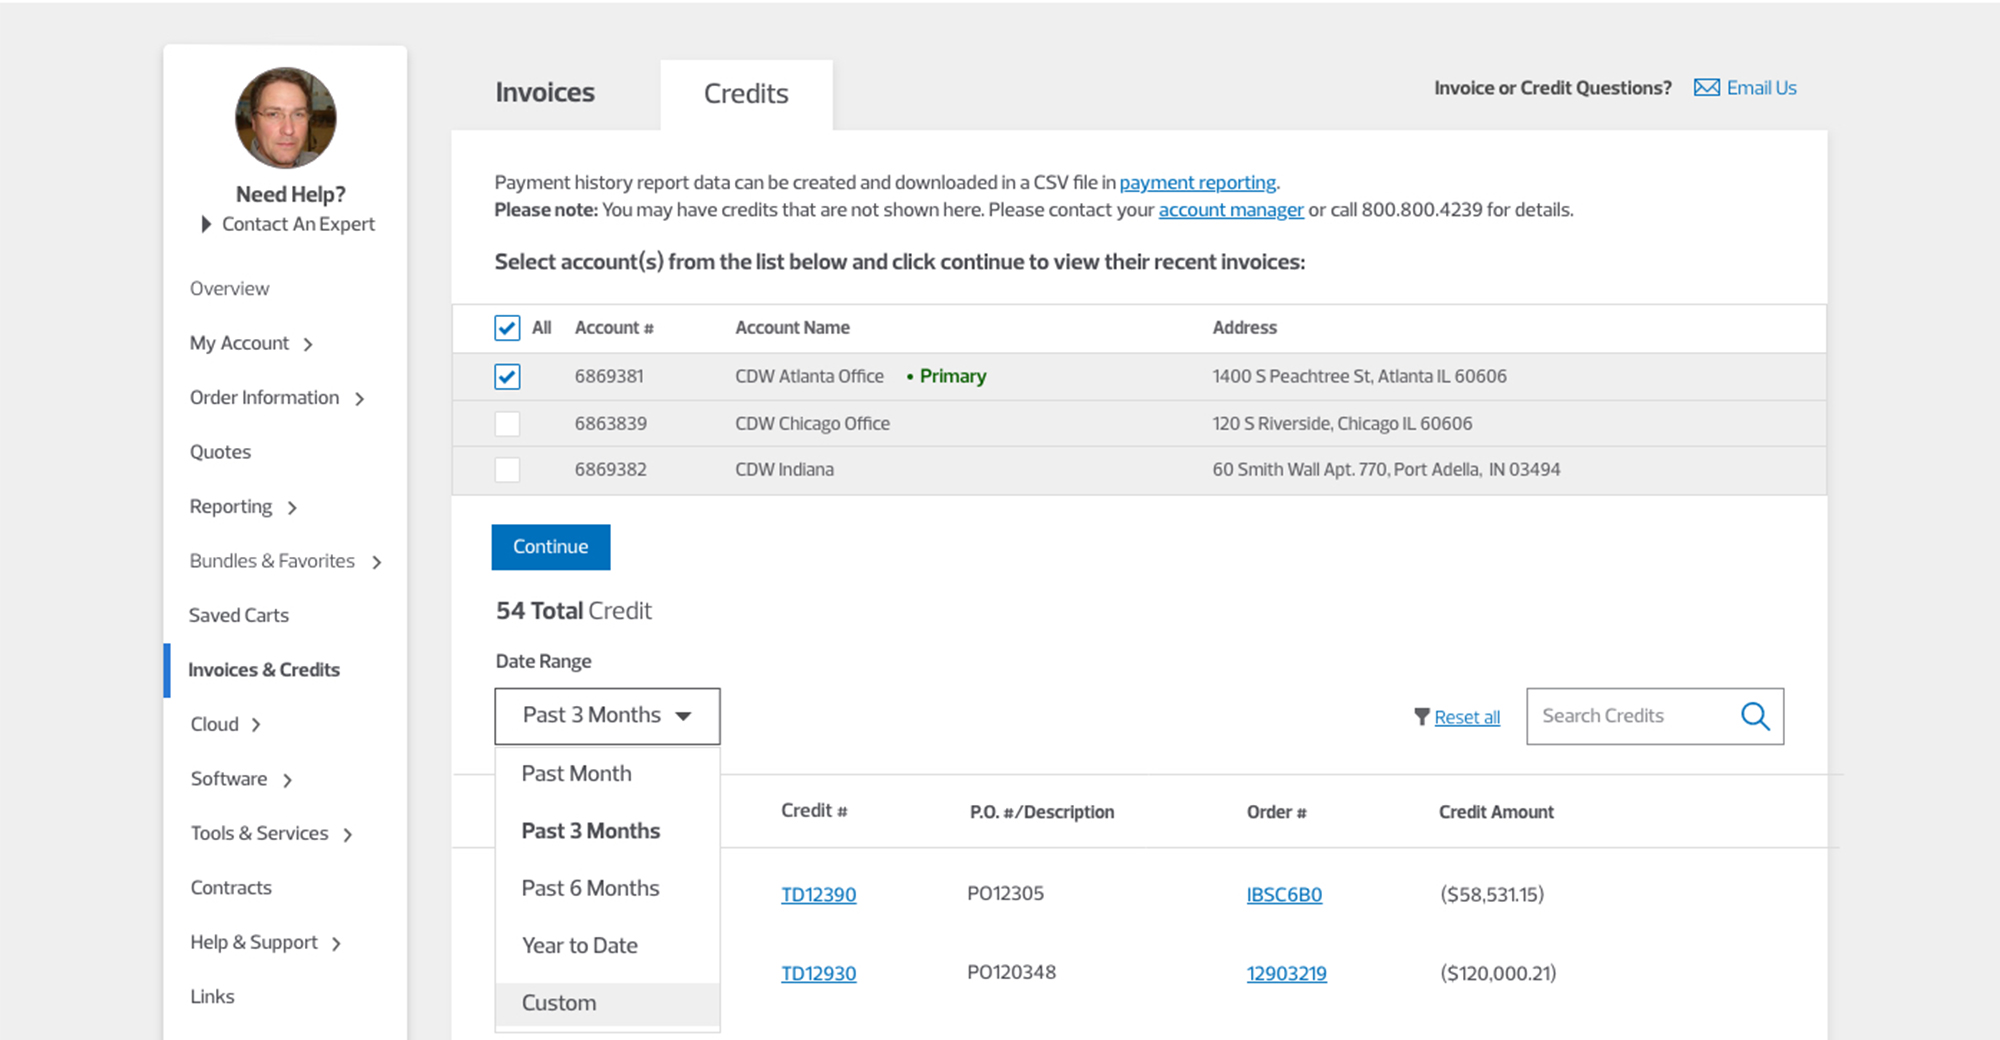Choose Custom date range option
Viewport: 2000px width, 1040px height.
[x=607, y=1003]
